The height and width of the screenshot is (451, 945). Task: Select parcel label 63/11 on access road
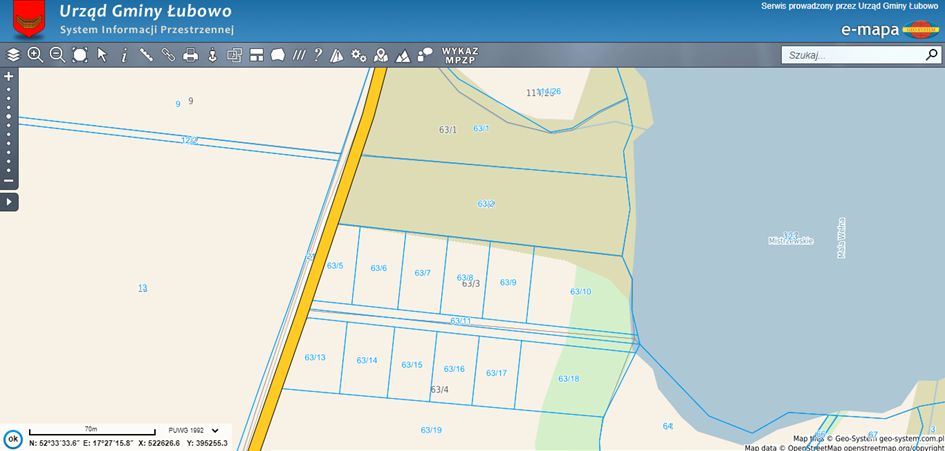(460, 321)
